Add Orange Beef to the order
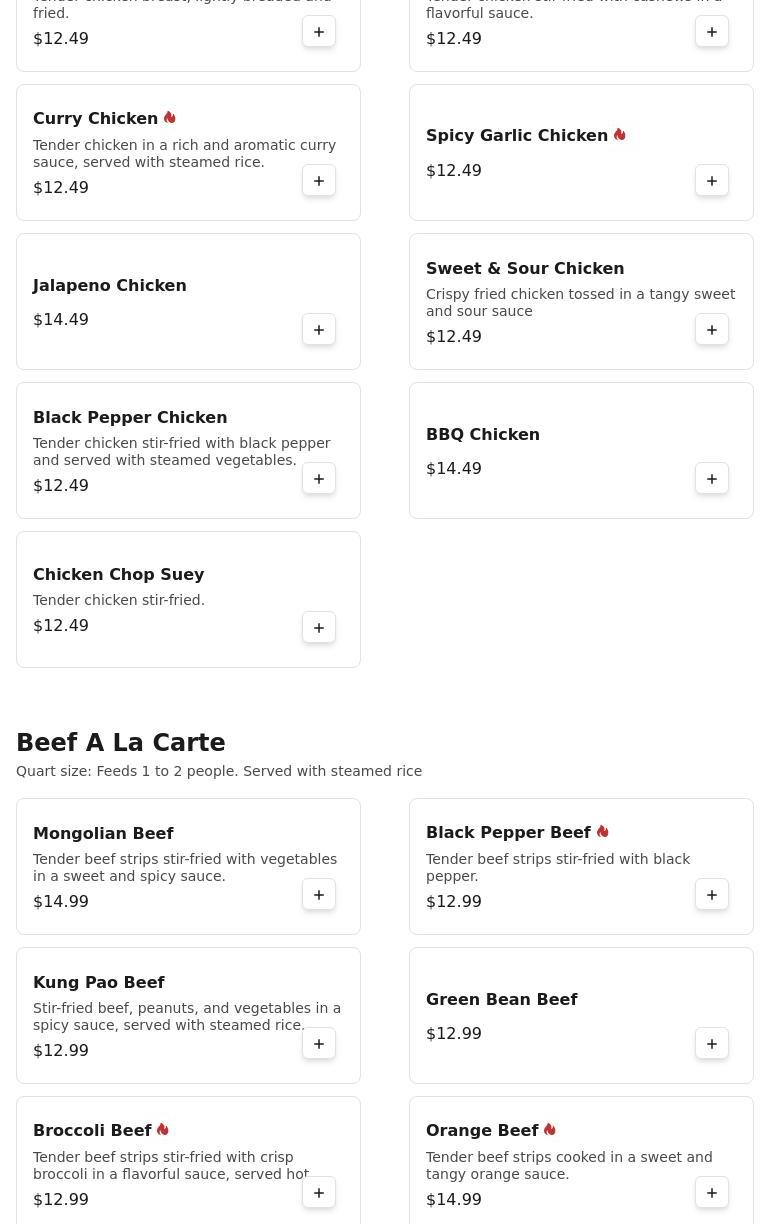770x1224 pixels. point(712,1193)
